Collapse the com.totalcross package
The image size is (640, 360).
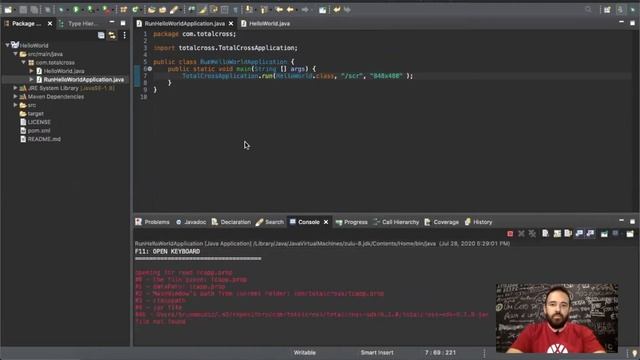click(x=24, y=62)
